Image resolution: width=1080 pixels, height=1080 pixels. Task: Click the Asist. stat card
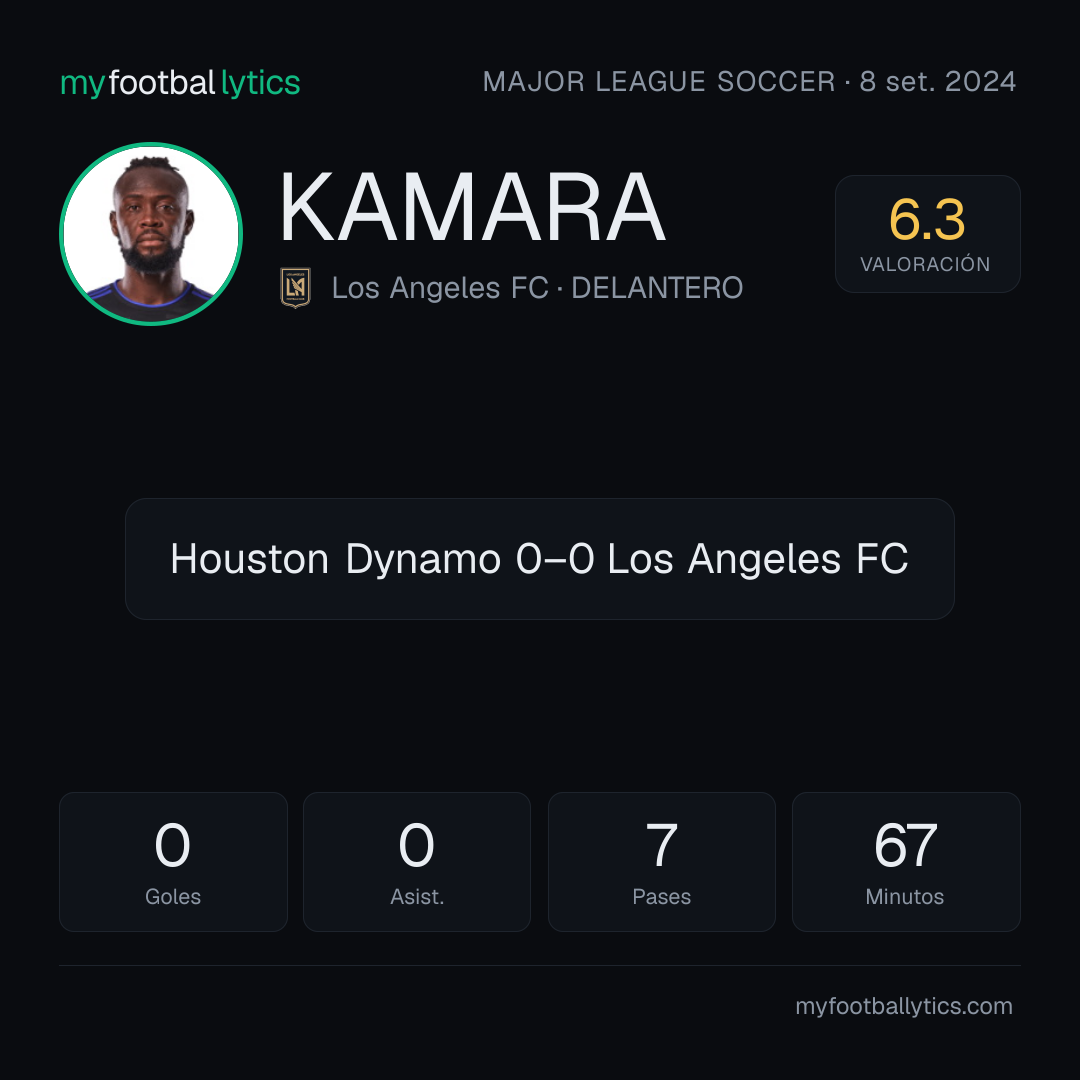coord(417,862)
